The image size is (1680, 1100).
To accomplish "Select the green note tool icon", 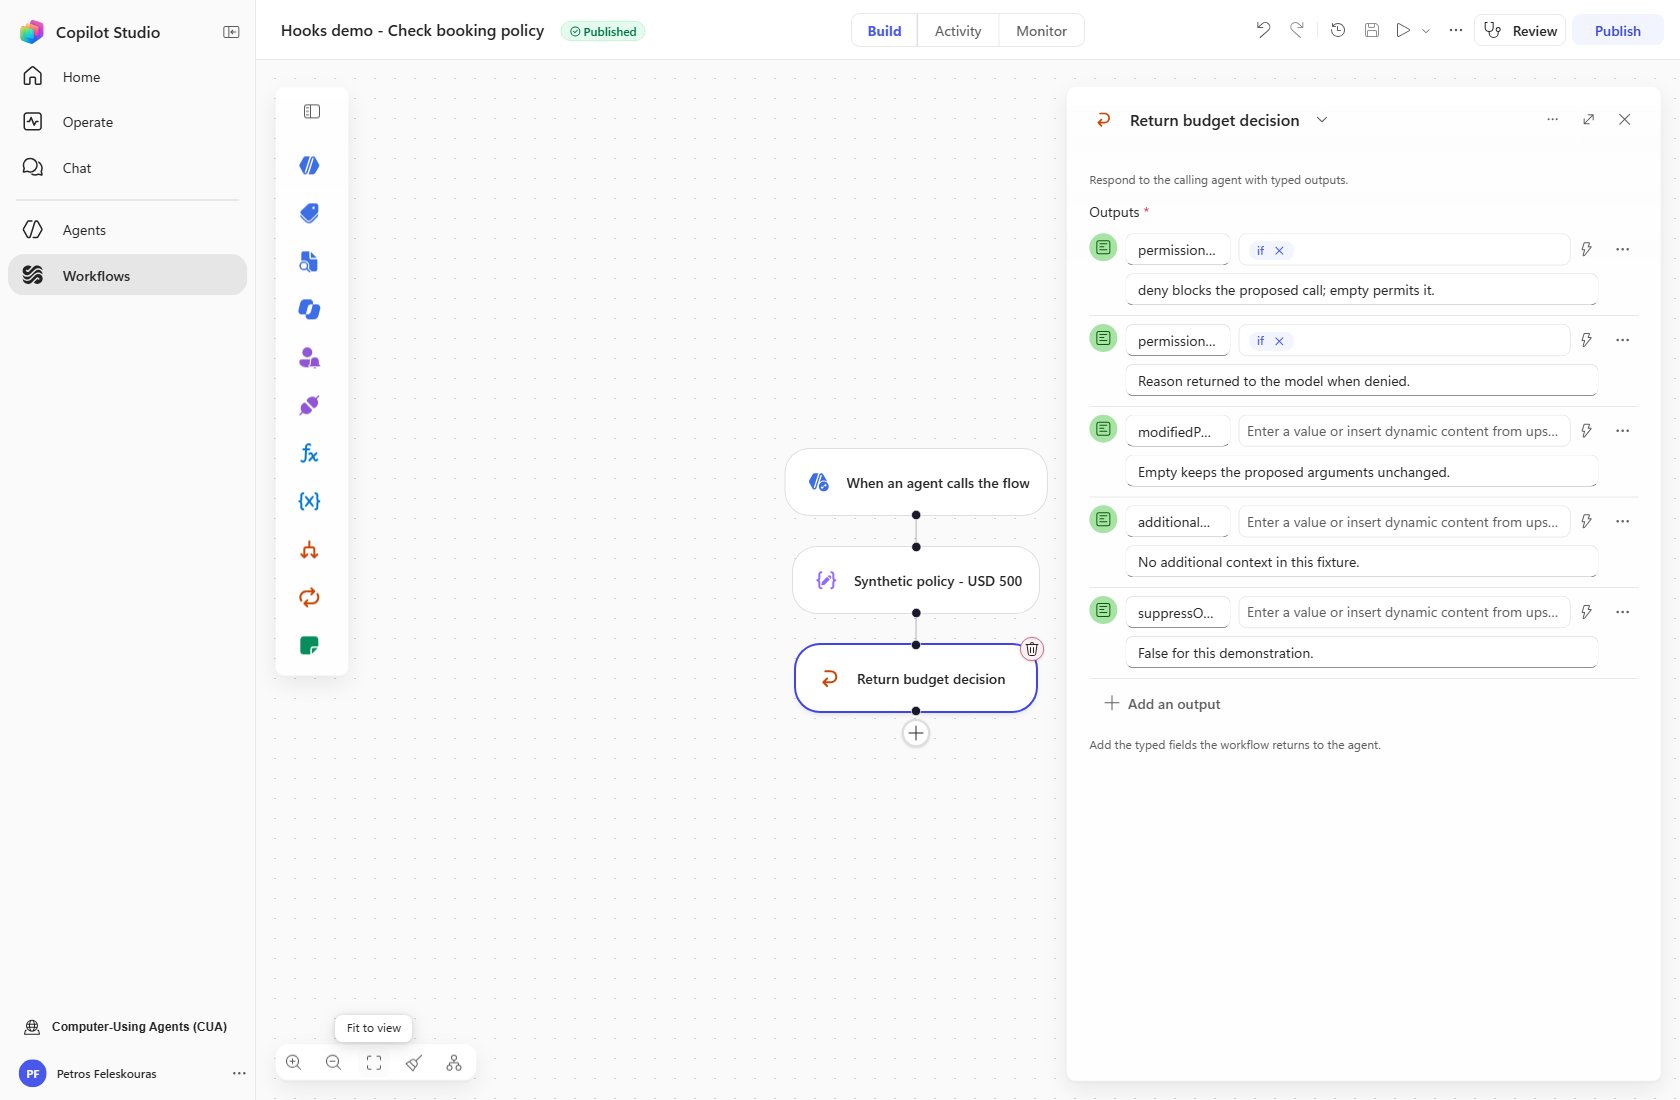I will click(x=310, y=645).
